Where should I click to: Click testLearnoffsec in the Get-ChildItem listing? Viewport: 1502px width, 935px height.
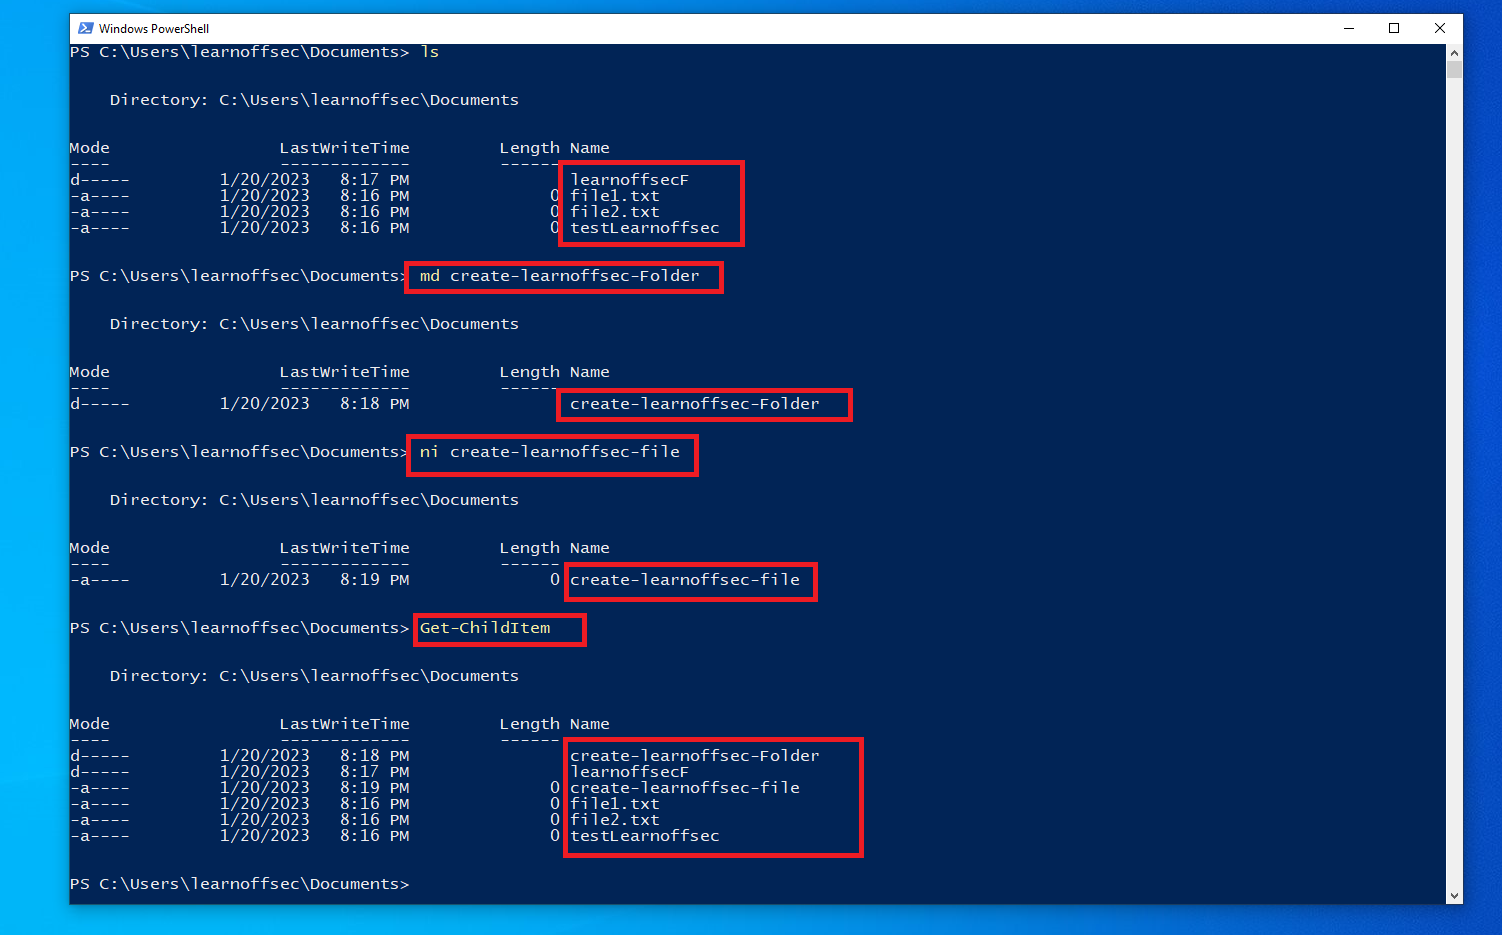(645, 836)
